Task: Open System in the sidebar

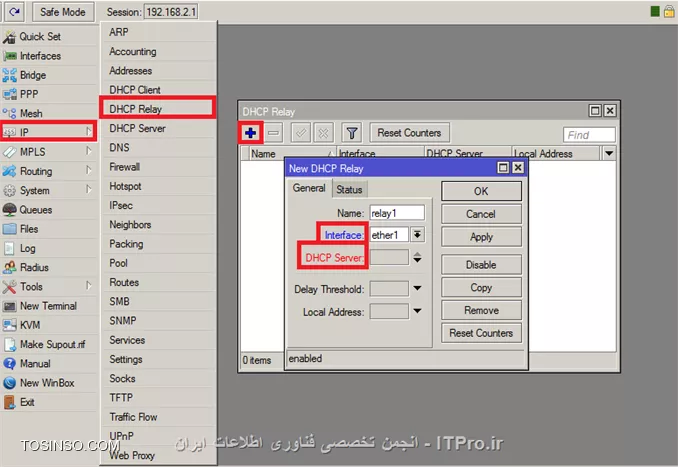Action: [x=48, y=190]
